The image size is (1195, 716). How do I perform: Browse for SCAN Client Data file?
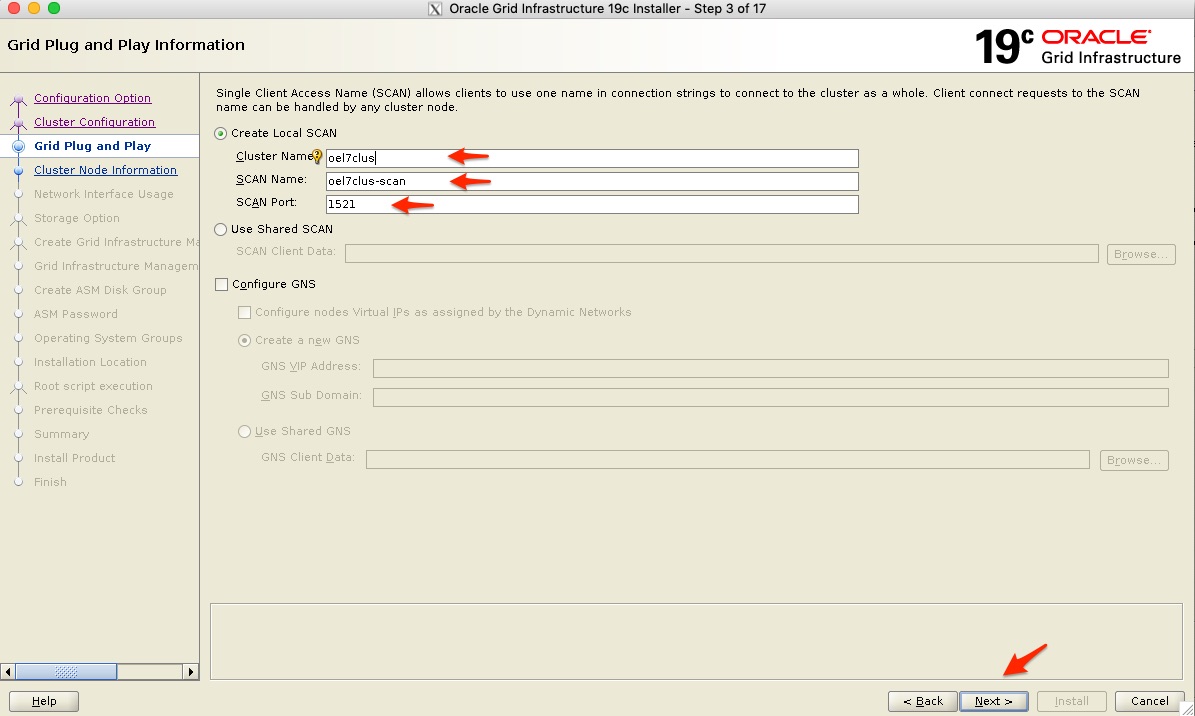(x=1141, y=254)
